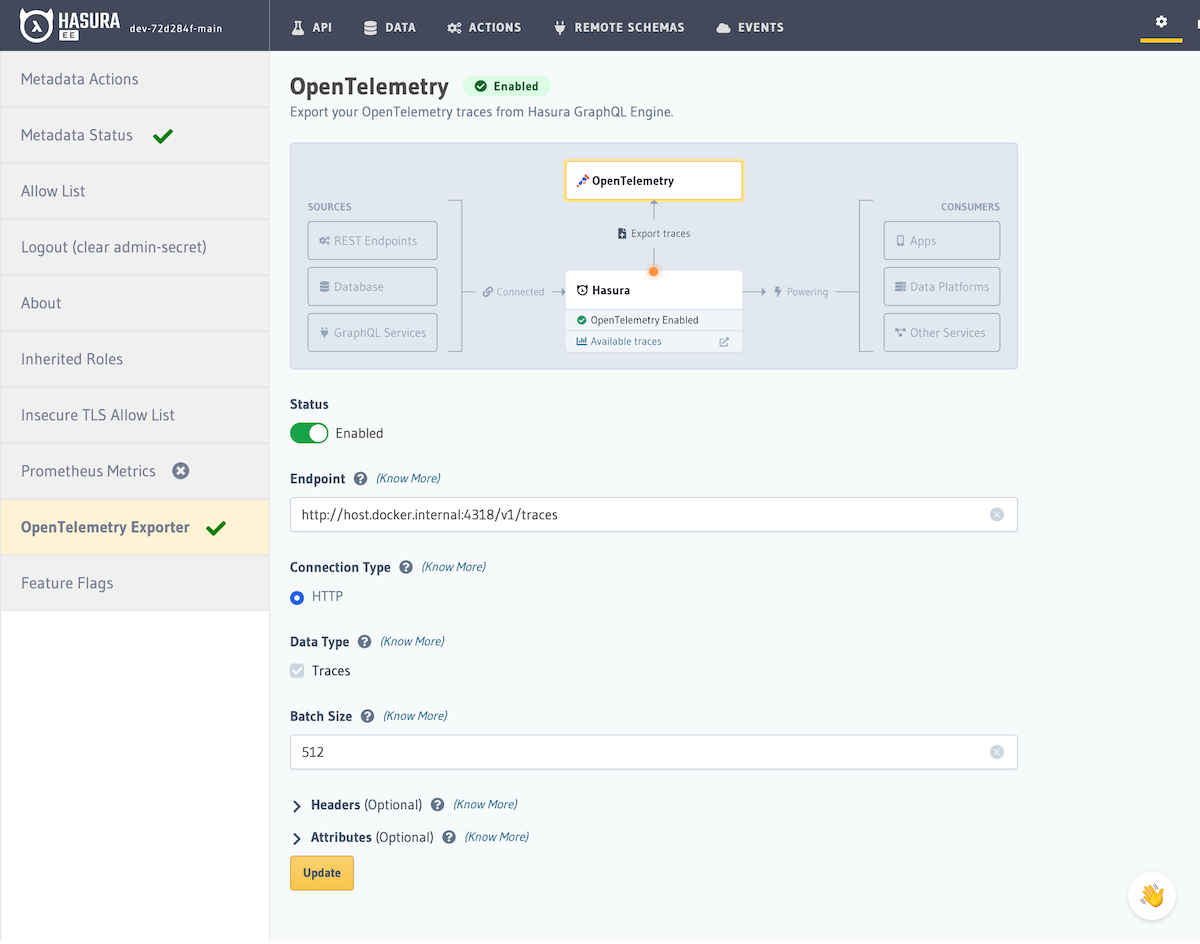Click help icon next to Data Type
This screenshot has height=944, width=1200.
(364, 642)
